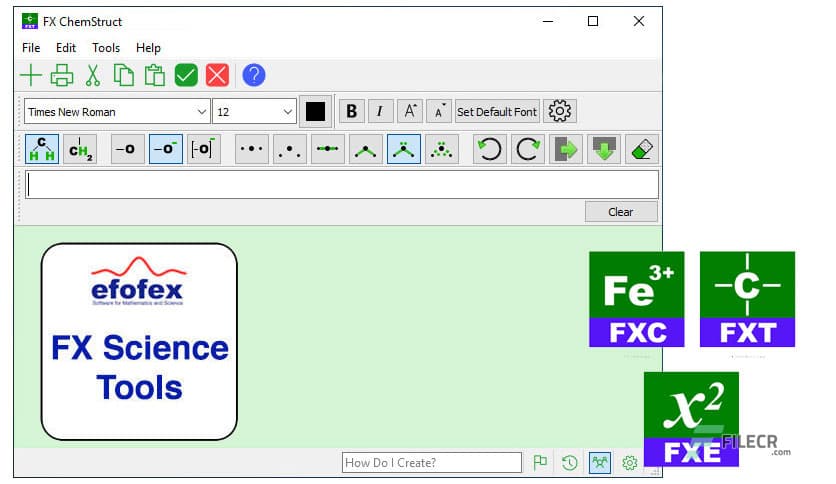Decrease font size with small A icon
The image size is (836, 484).
(439, 111)
